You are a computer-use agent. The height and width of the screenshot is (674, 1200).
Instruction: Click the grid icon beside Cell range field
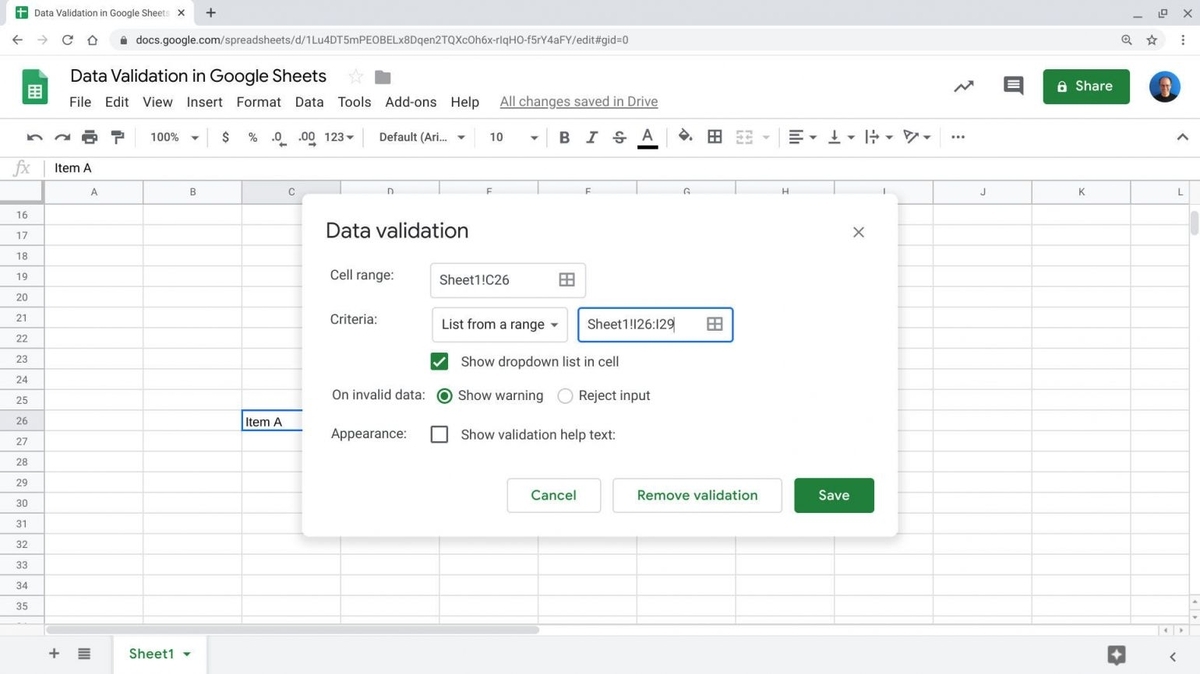coord(565,280)
